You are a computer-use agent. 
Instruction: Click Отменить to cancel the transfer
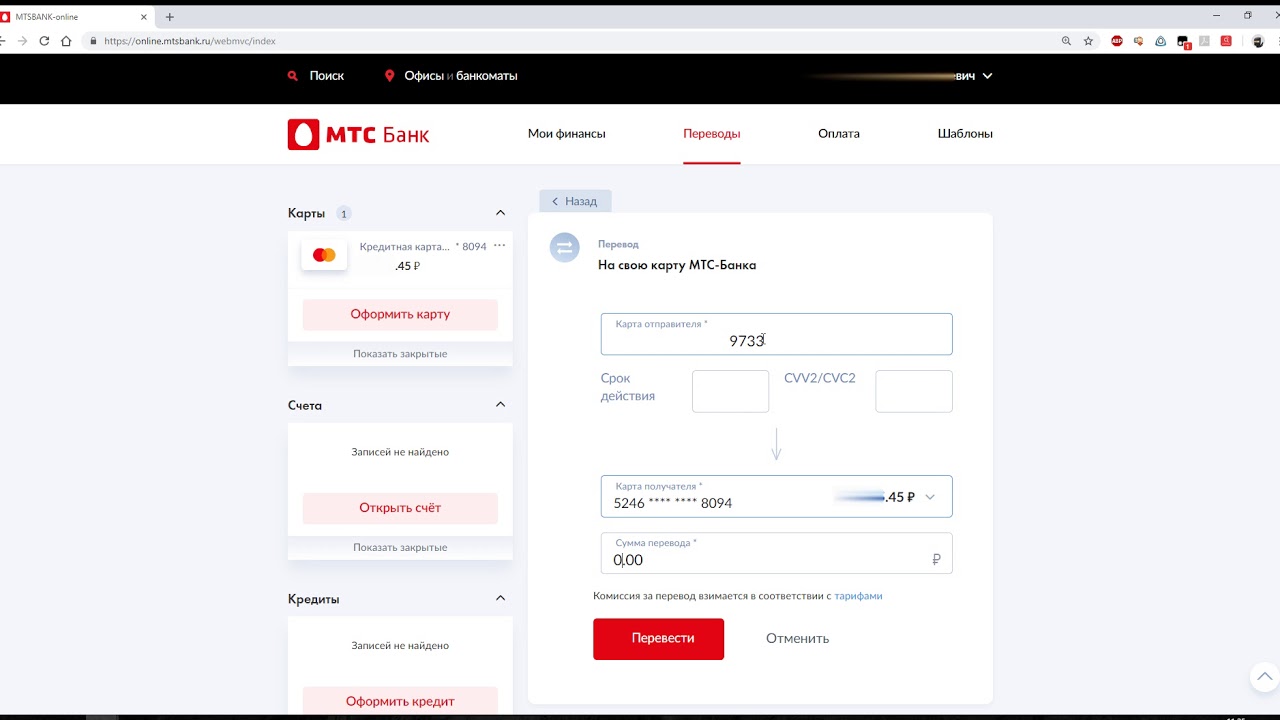(x=797, y=638)
